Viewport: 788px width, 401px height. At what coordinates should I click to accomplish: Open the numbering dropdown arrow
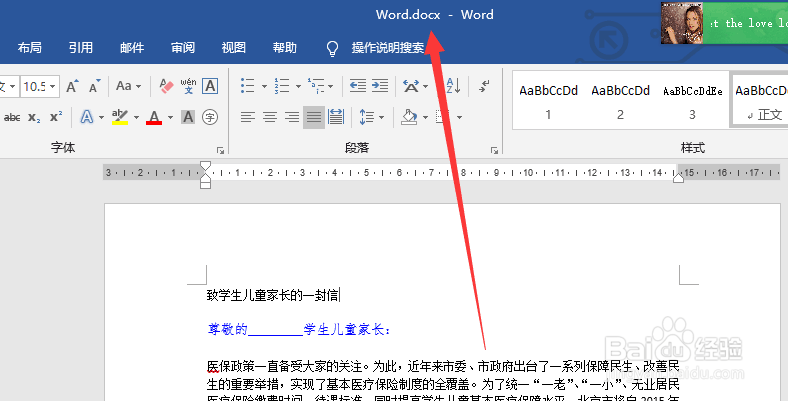[298, 86]
